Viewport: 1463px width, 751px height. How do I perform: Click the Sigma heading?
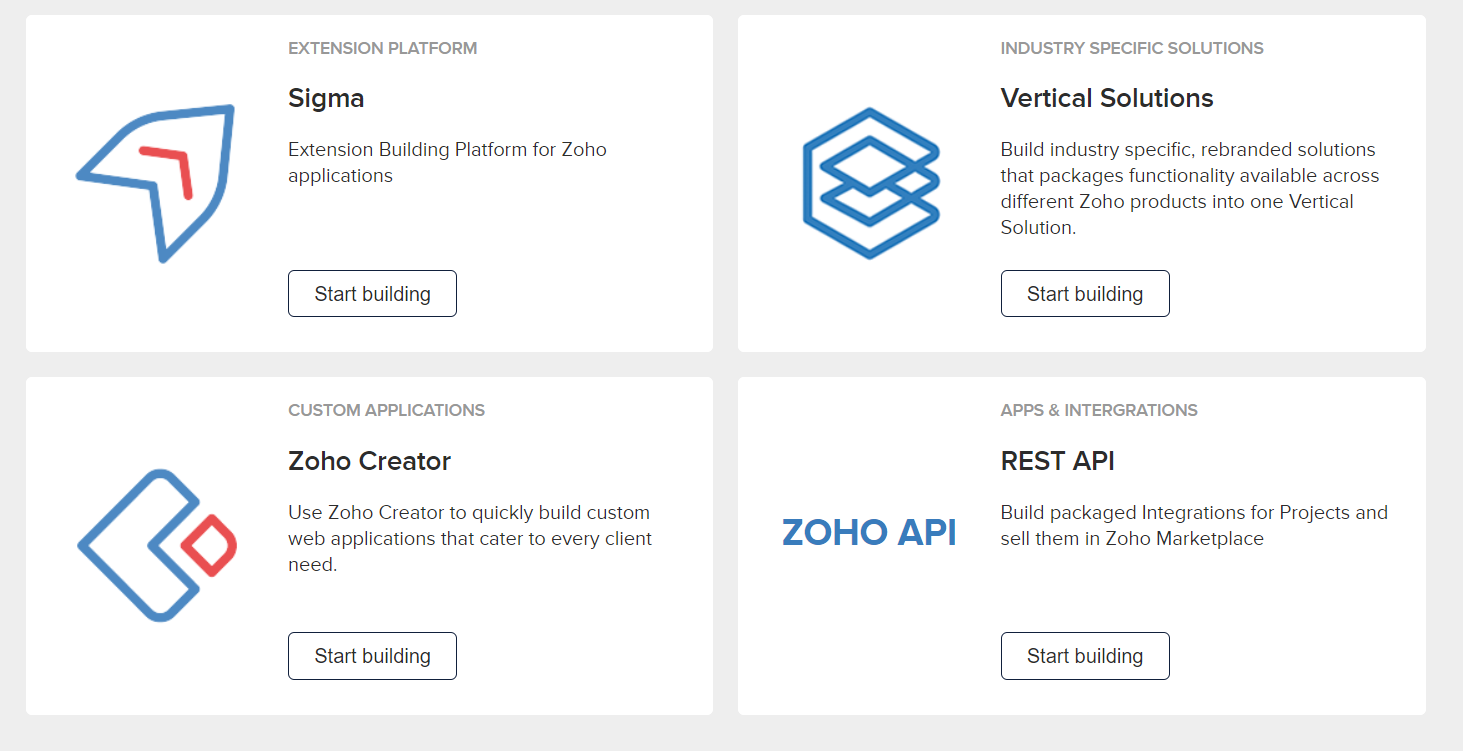(x=326, y=98)
